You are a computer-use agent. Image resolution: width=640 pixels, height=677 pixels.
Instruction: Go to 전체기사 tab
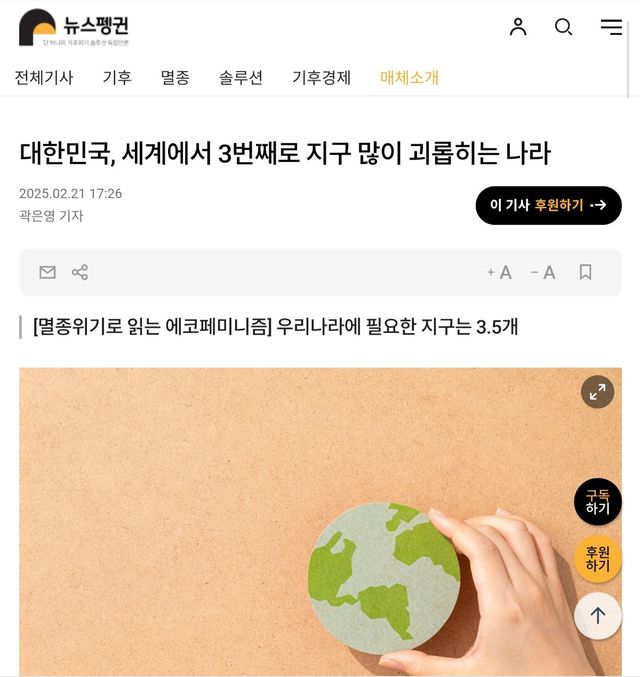tap(44, 78)
